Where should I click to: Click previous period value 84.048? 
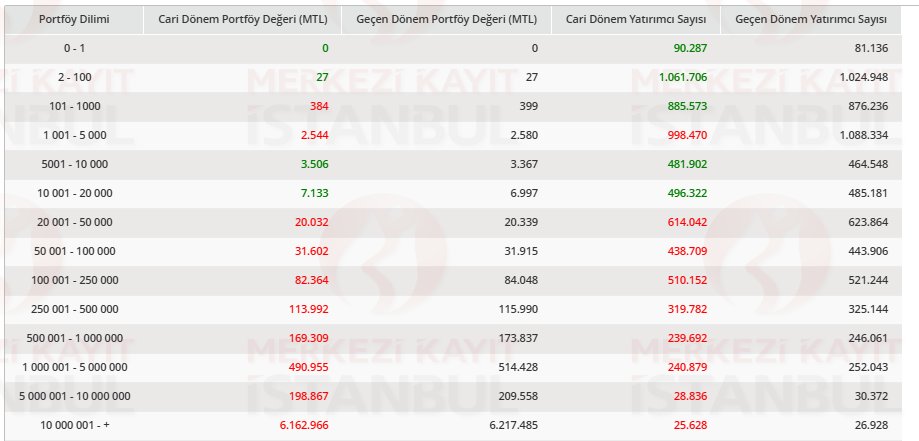[x=521, y=280]
